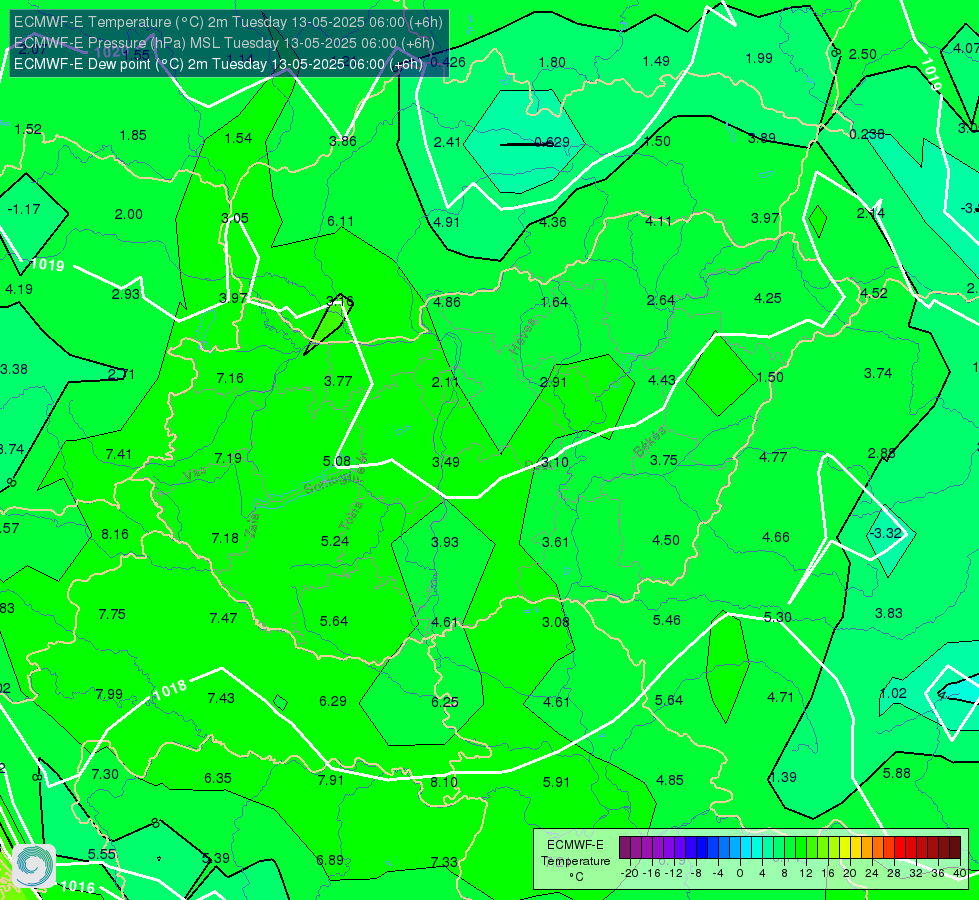Click the legend scale label '24'
This screenshot has width=979, height=900.
pyautogui.click(x=872, y=873)
